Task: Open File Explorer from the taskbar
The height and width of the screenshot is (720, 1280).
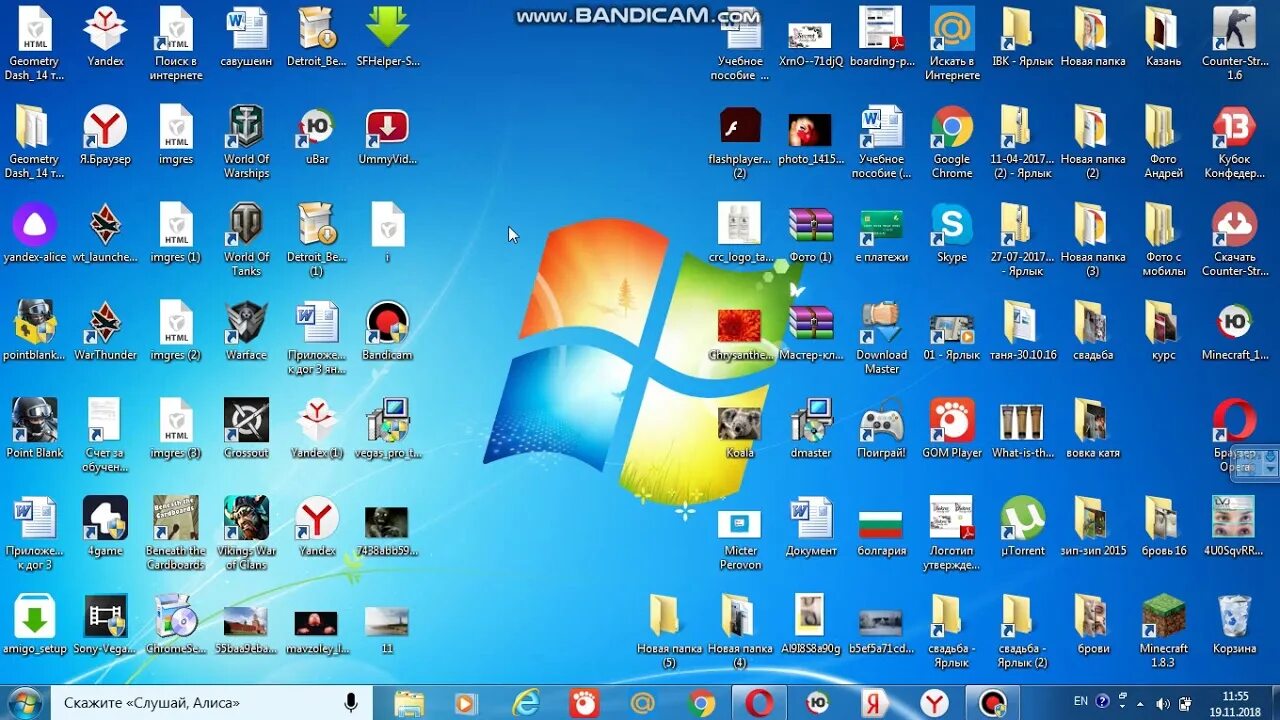Action: [409, 703]
